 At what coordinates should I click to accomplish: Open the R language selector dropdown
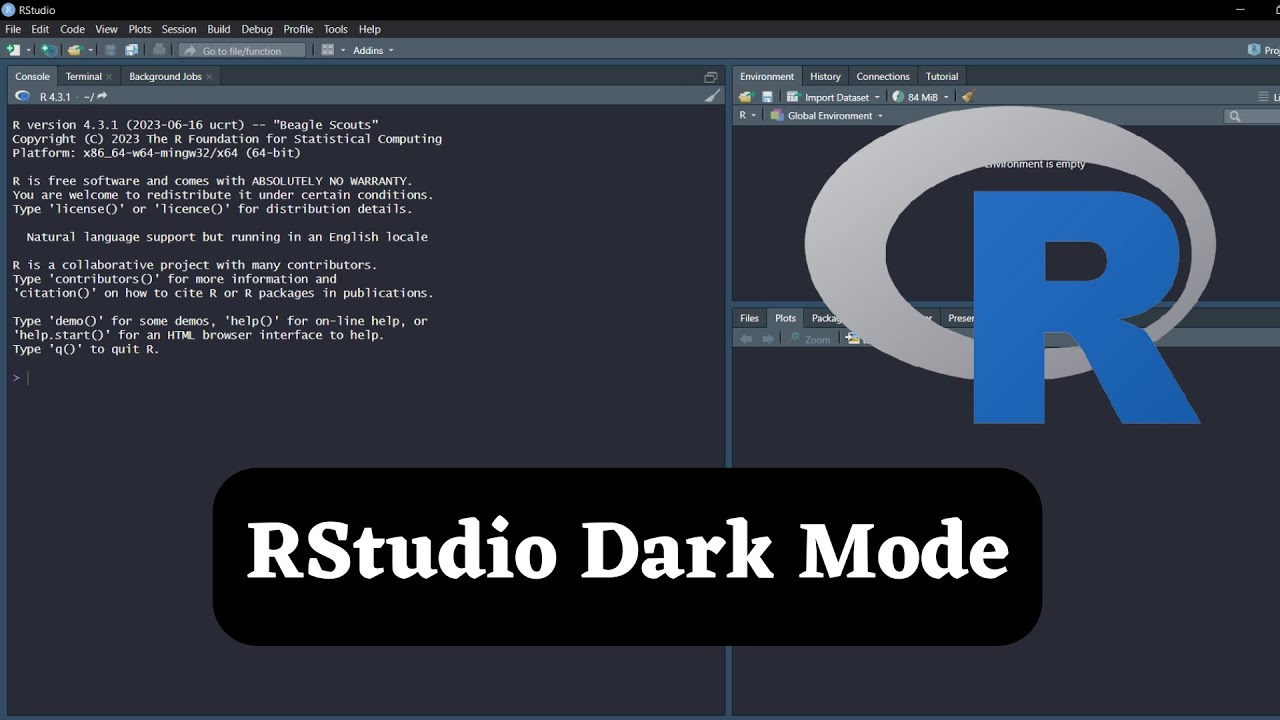click(748, 115)
